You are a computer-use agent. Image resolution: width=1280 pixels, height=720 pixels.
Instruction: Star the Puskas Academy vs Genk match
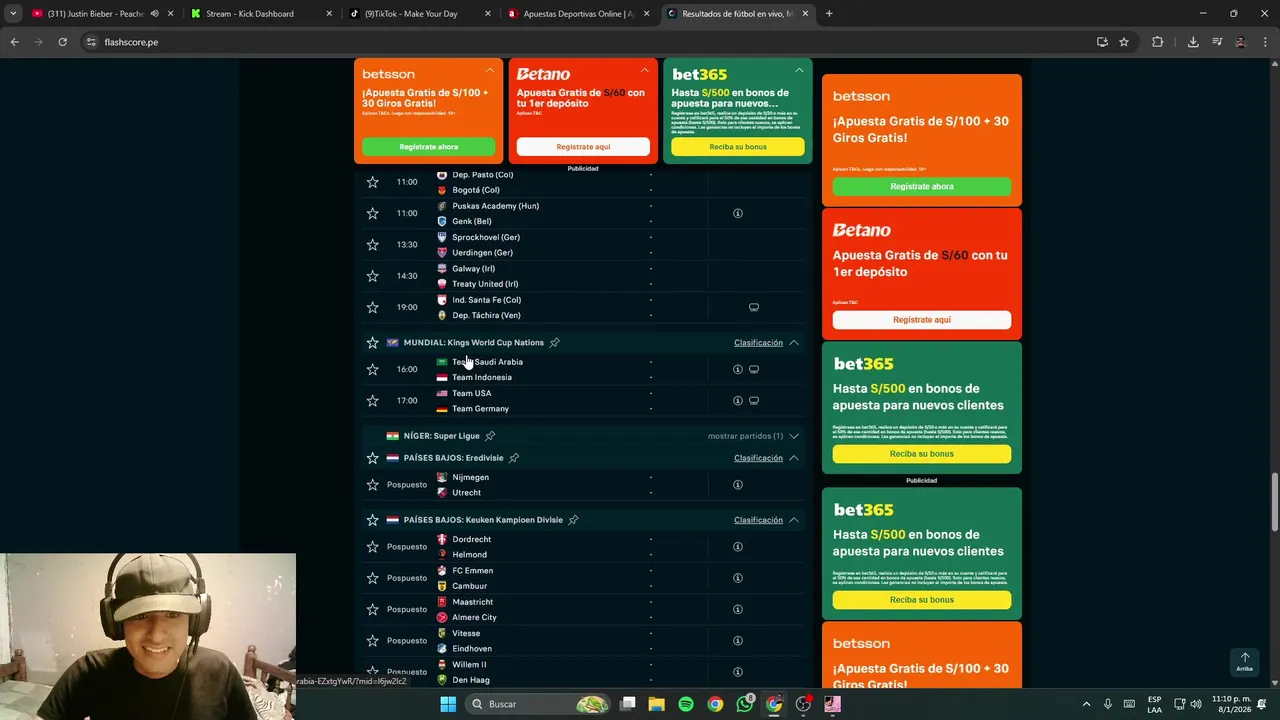(372, 213)
